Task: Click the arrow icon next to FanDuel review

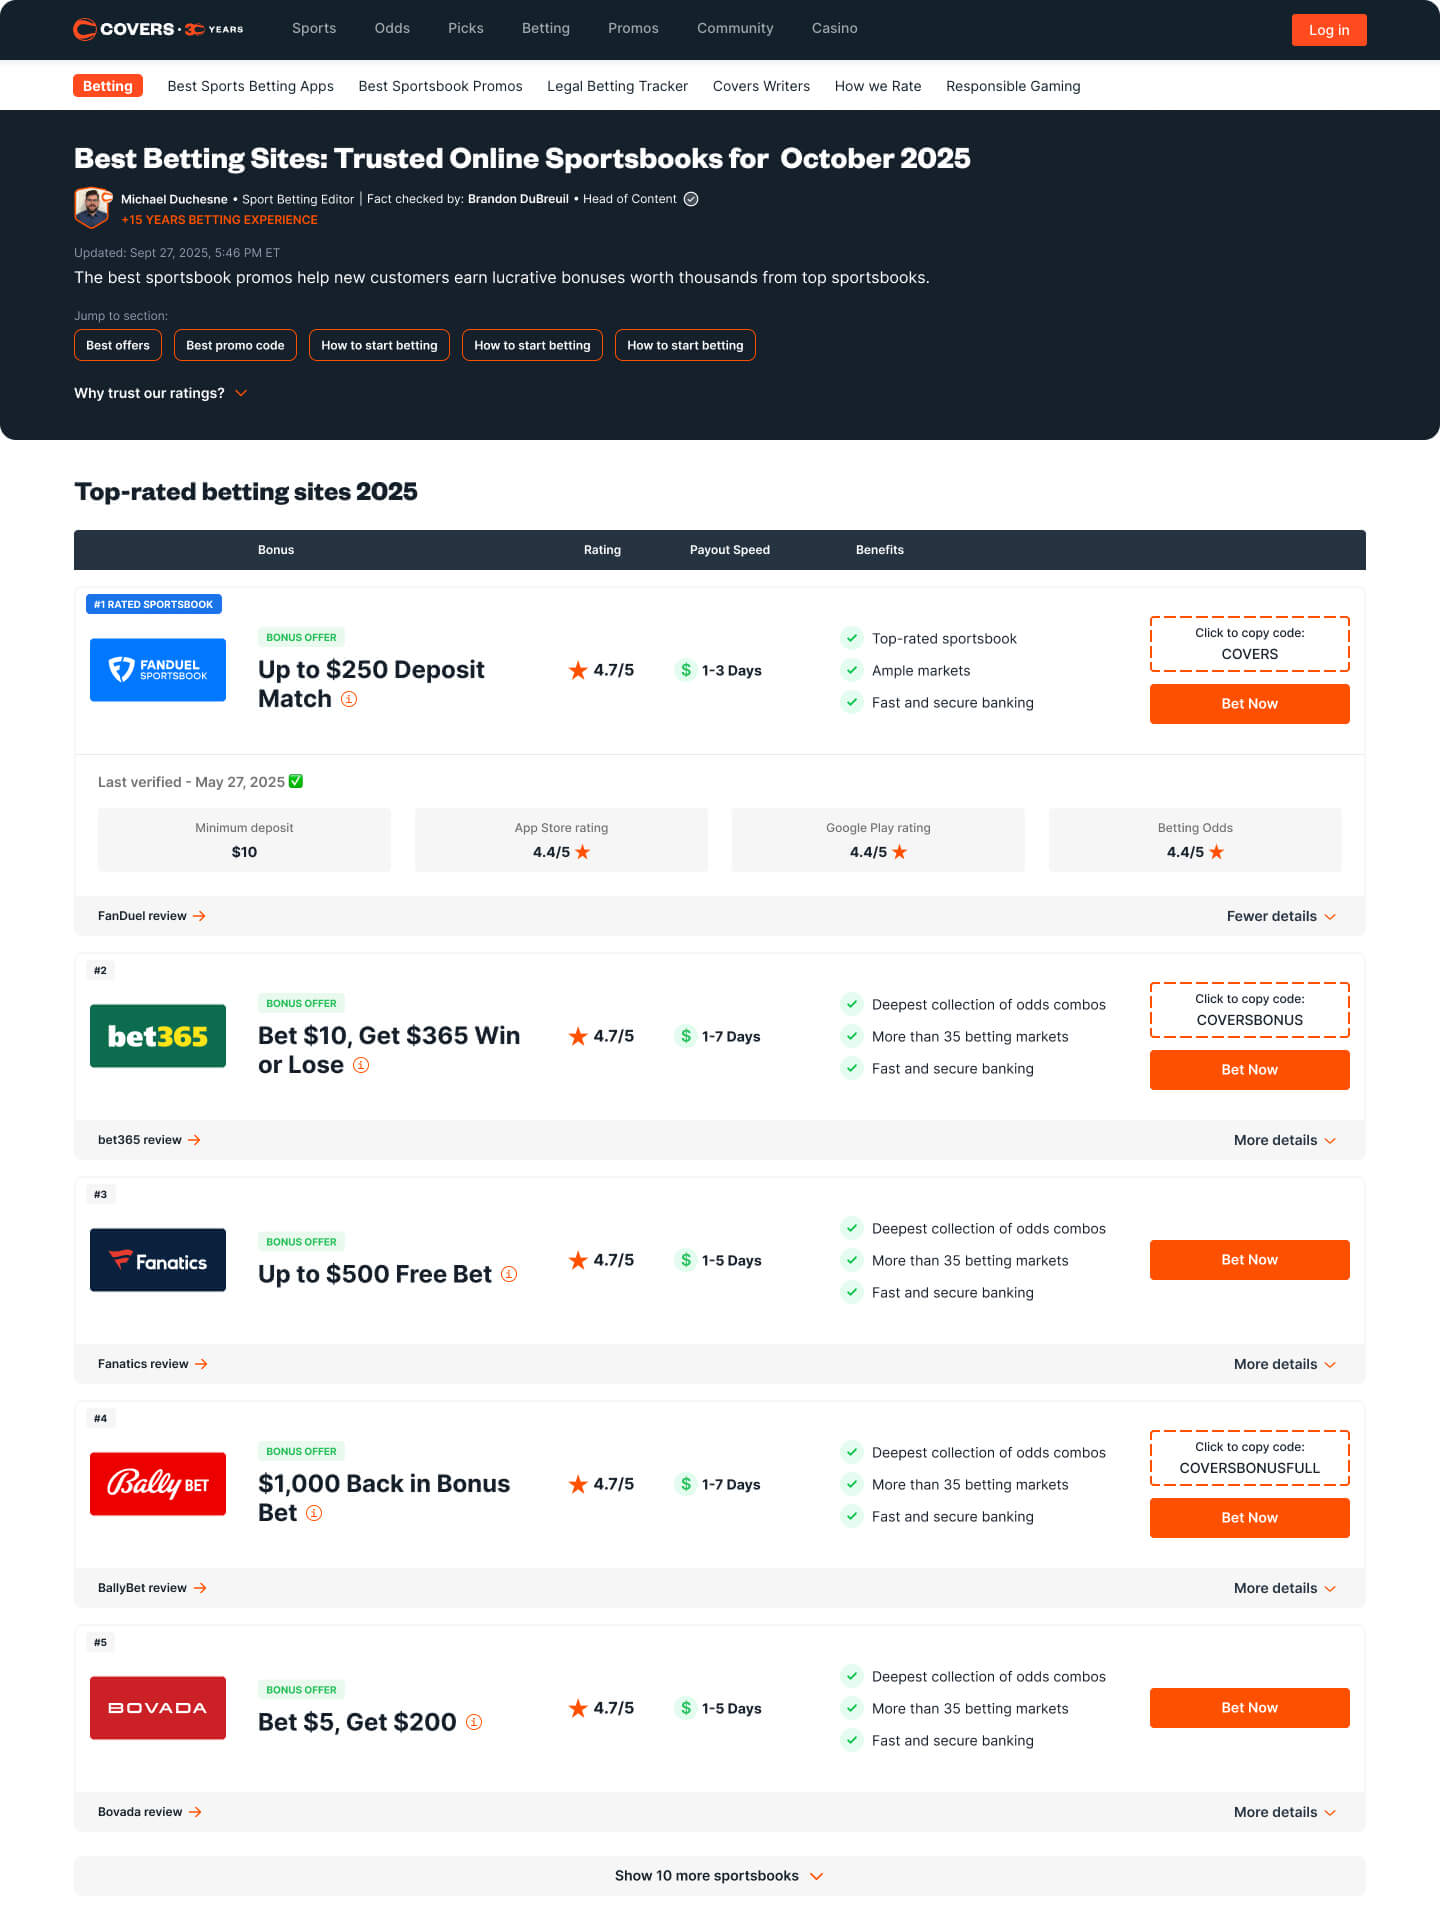Action: (199, 916)
